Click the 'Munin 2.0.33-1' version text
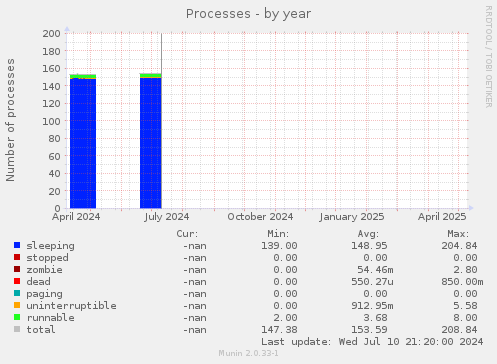 (248, 353)
